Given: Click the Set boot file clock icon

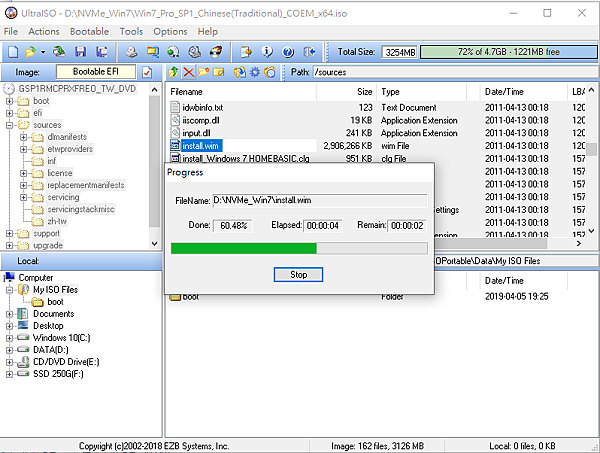Looking at the screenshot, I should (270, 72).
